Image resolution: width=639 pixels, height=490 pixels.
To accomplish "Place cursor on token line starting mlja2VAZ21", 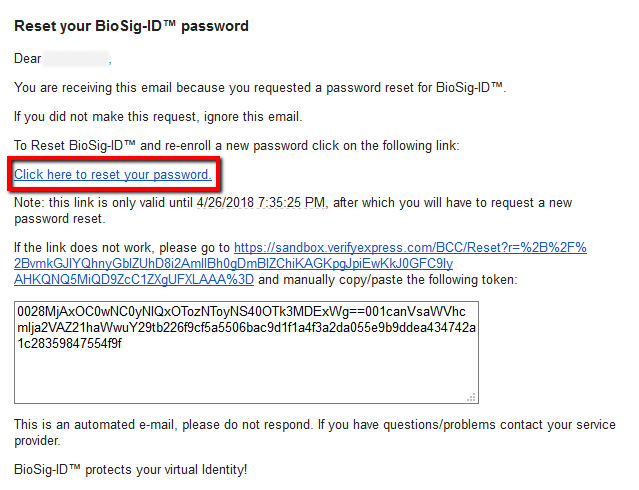I will [246, 327].
